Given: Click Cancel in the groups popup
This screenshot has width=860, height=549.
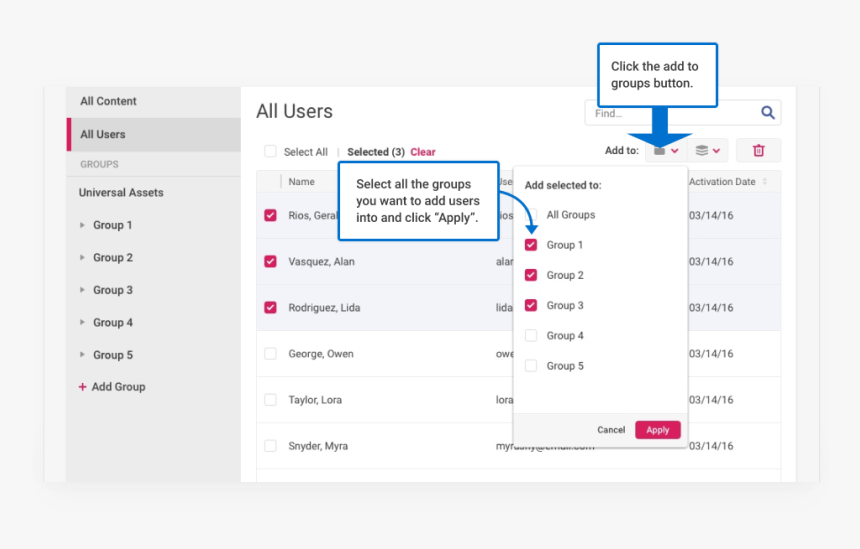Looking at the screenshot, I should pos(611,429).
